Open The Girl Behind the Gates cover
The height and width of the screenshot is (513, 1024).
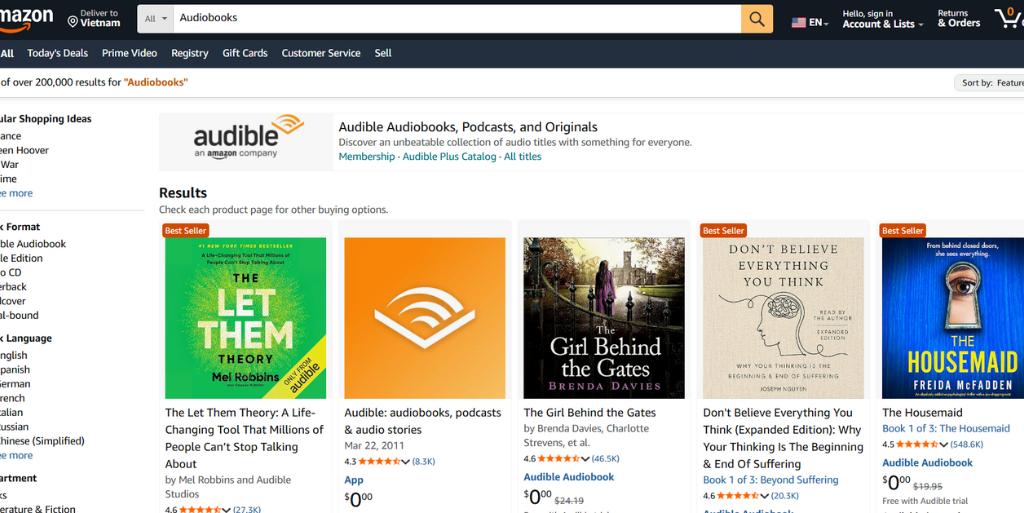point(604,318)
